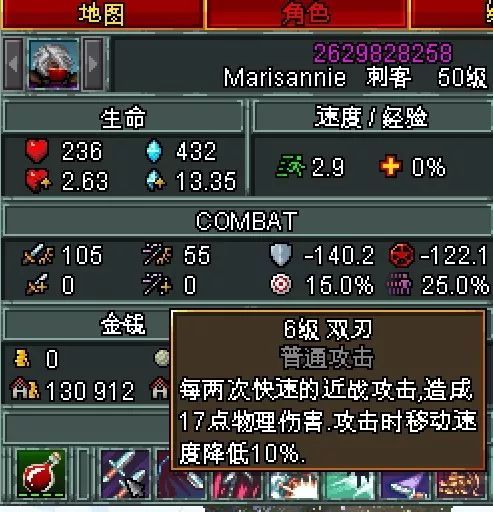Click the orange plus experience bonus icon

(390, 166)
